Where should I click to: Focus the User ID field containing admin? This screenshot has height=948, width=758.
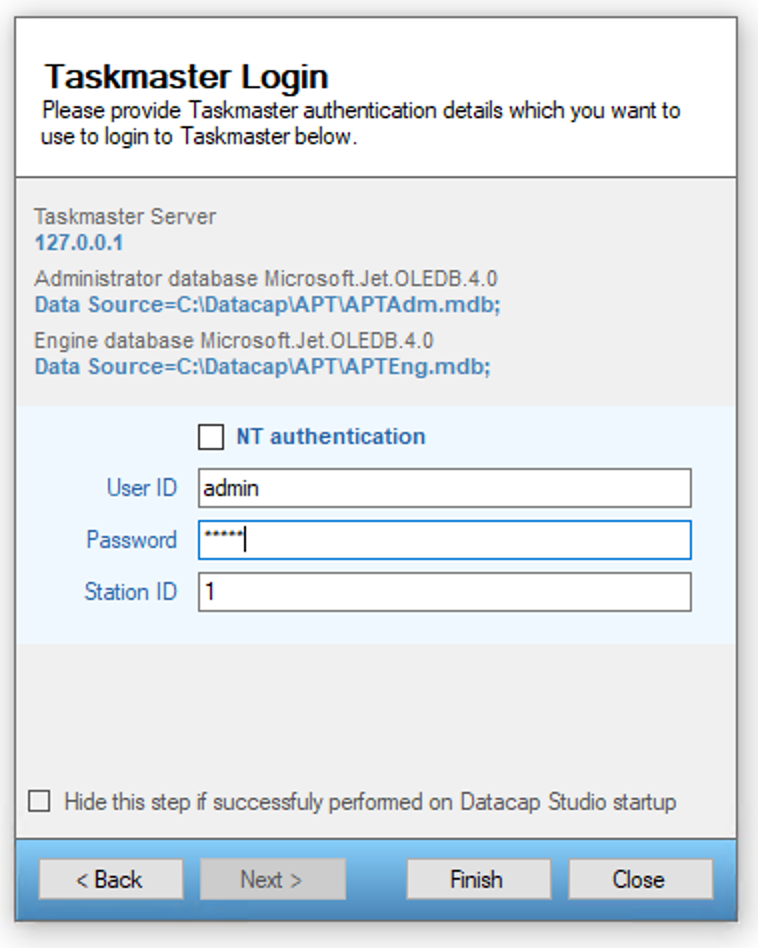(x=444, y=488)
